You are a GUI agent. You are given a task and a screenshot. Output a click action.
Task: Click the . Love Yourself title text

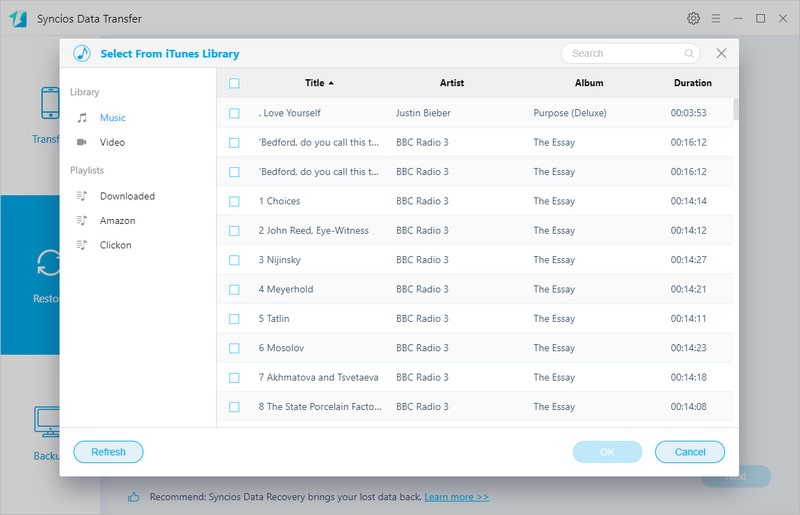289,113
